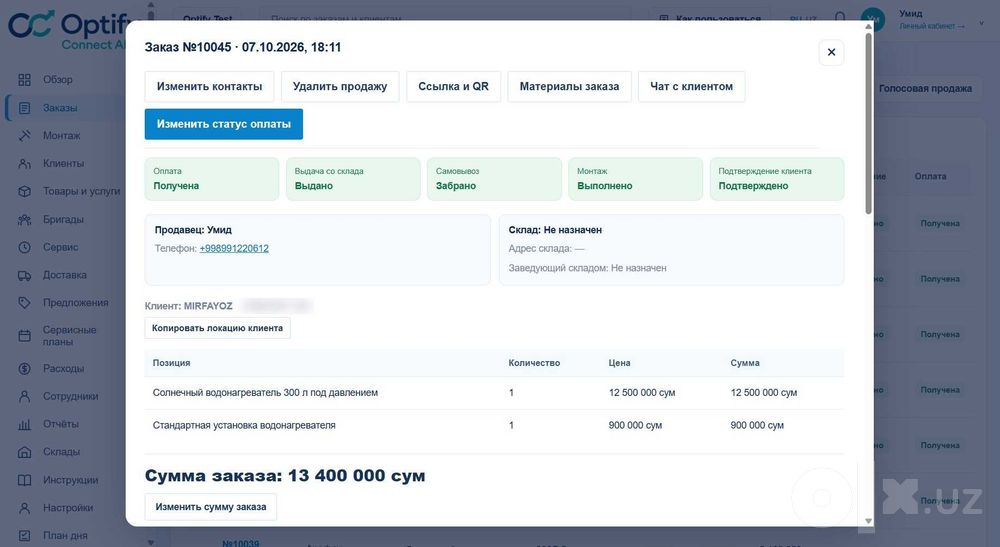Open the План дня checklist icon

pyautogui.click(x=24, y=536)
